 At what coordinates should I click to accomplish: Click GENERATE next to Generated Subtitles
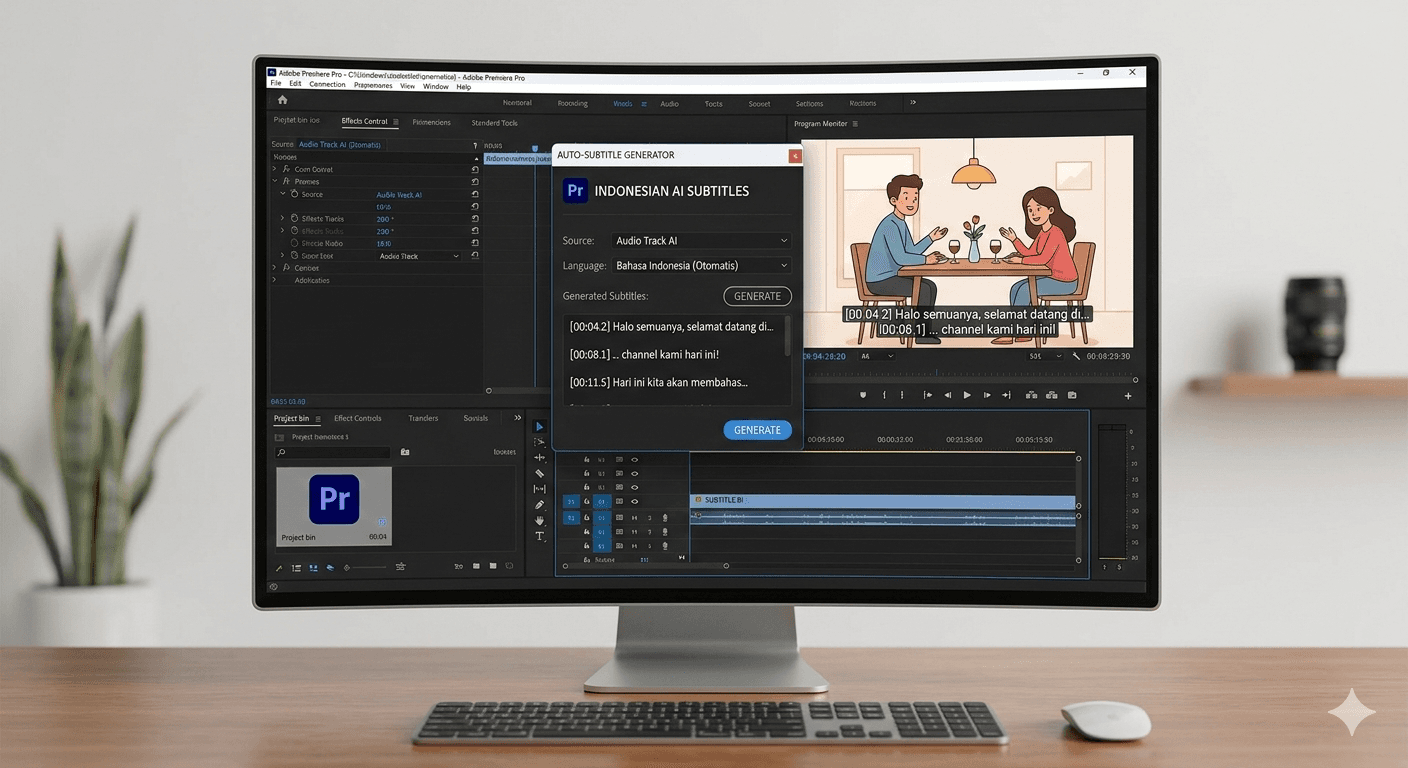click(757, 296)
